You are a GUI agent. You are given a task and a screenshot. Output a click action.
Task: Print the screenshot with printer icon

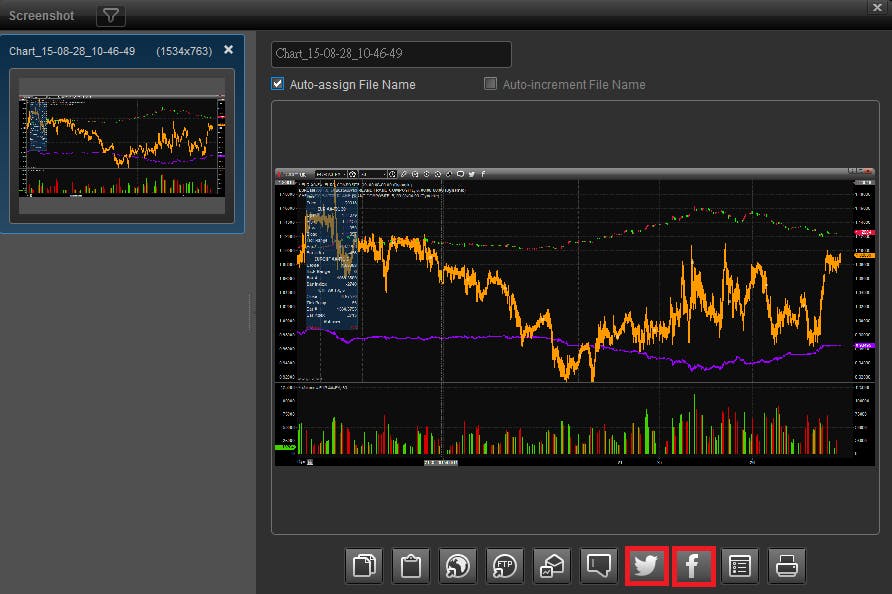[787, 567]
